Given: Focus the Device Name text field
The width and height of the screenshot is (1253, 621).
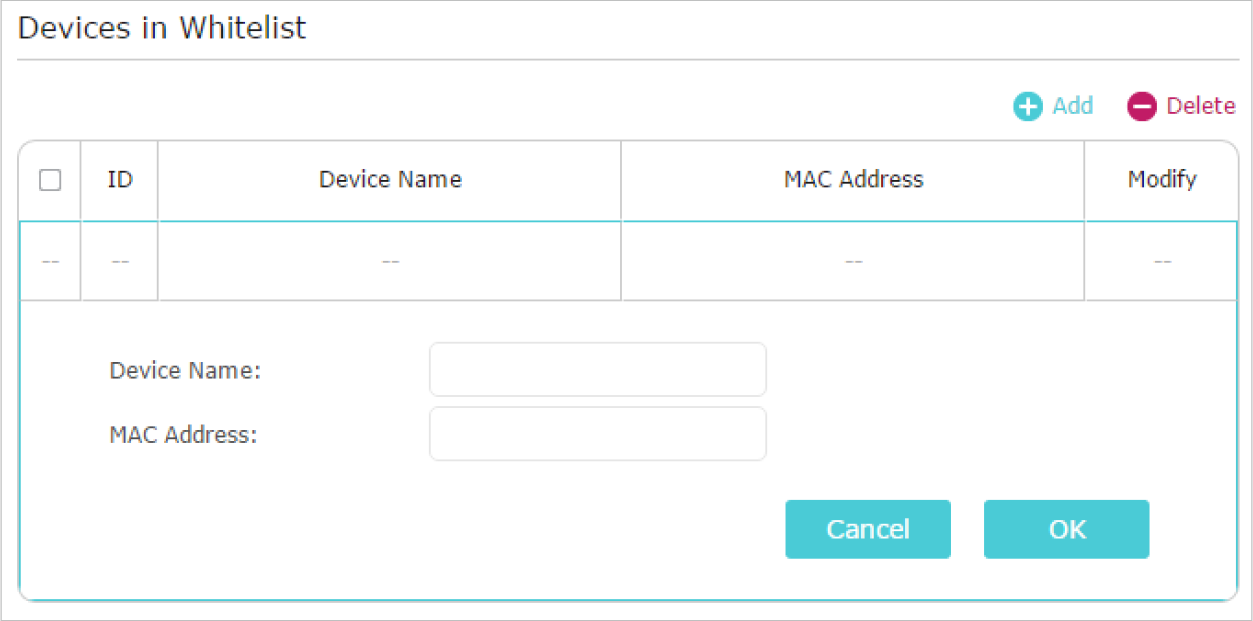Looking at the screenshot, I should (x=598, y=370).
